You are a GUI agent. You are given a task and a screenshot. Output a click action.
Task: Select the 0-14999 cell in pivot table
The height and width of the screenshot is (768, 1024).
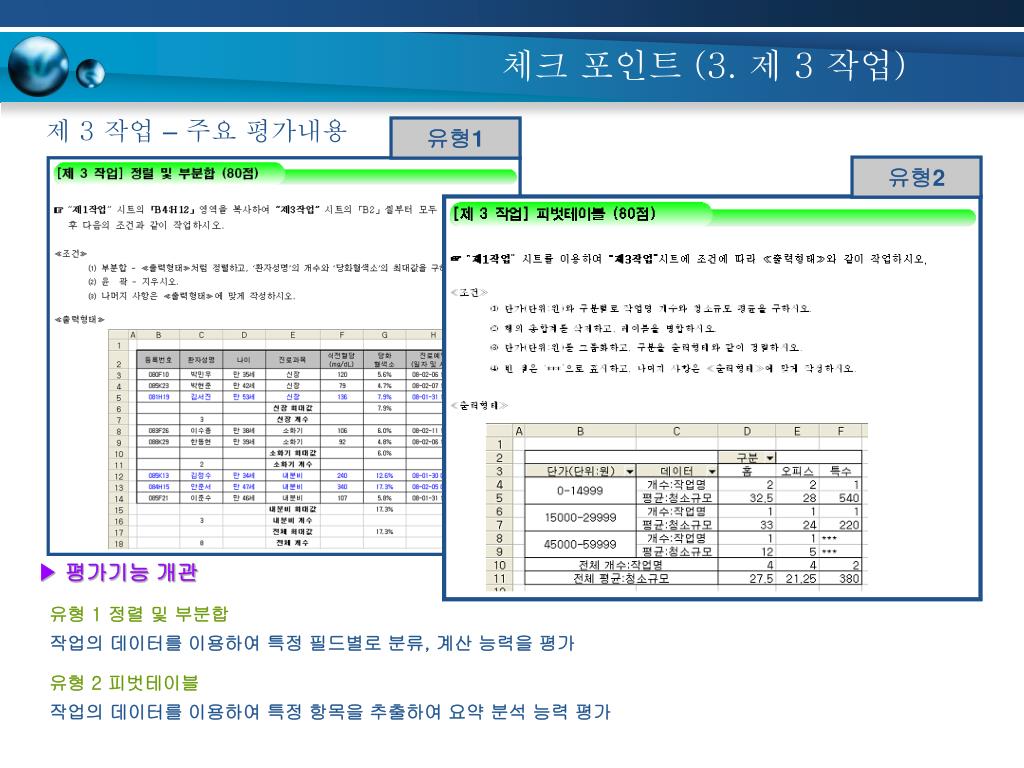[x=581, y=490]
